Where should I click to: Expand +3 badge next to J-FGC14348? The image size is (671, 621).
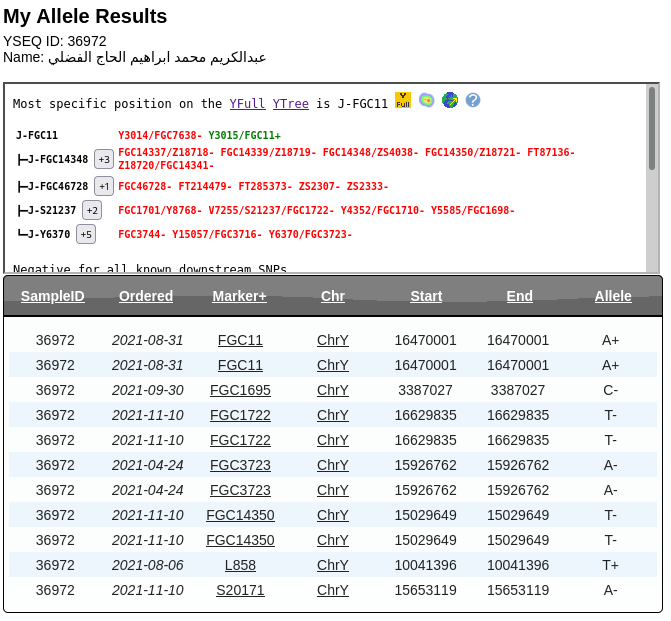click(x=105, y=161)
